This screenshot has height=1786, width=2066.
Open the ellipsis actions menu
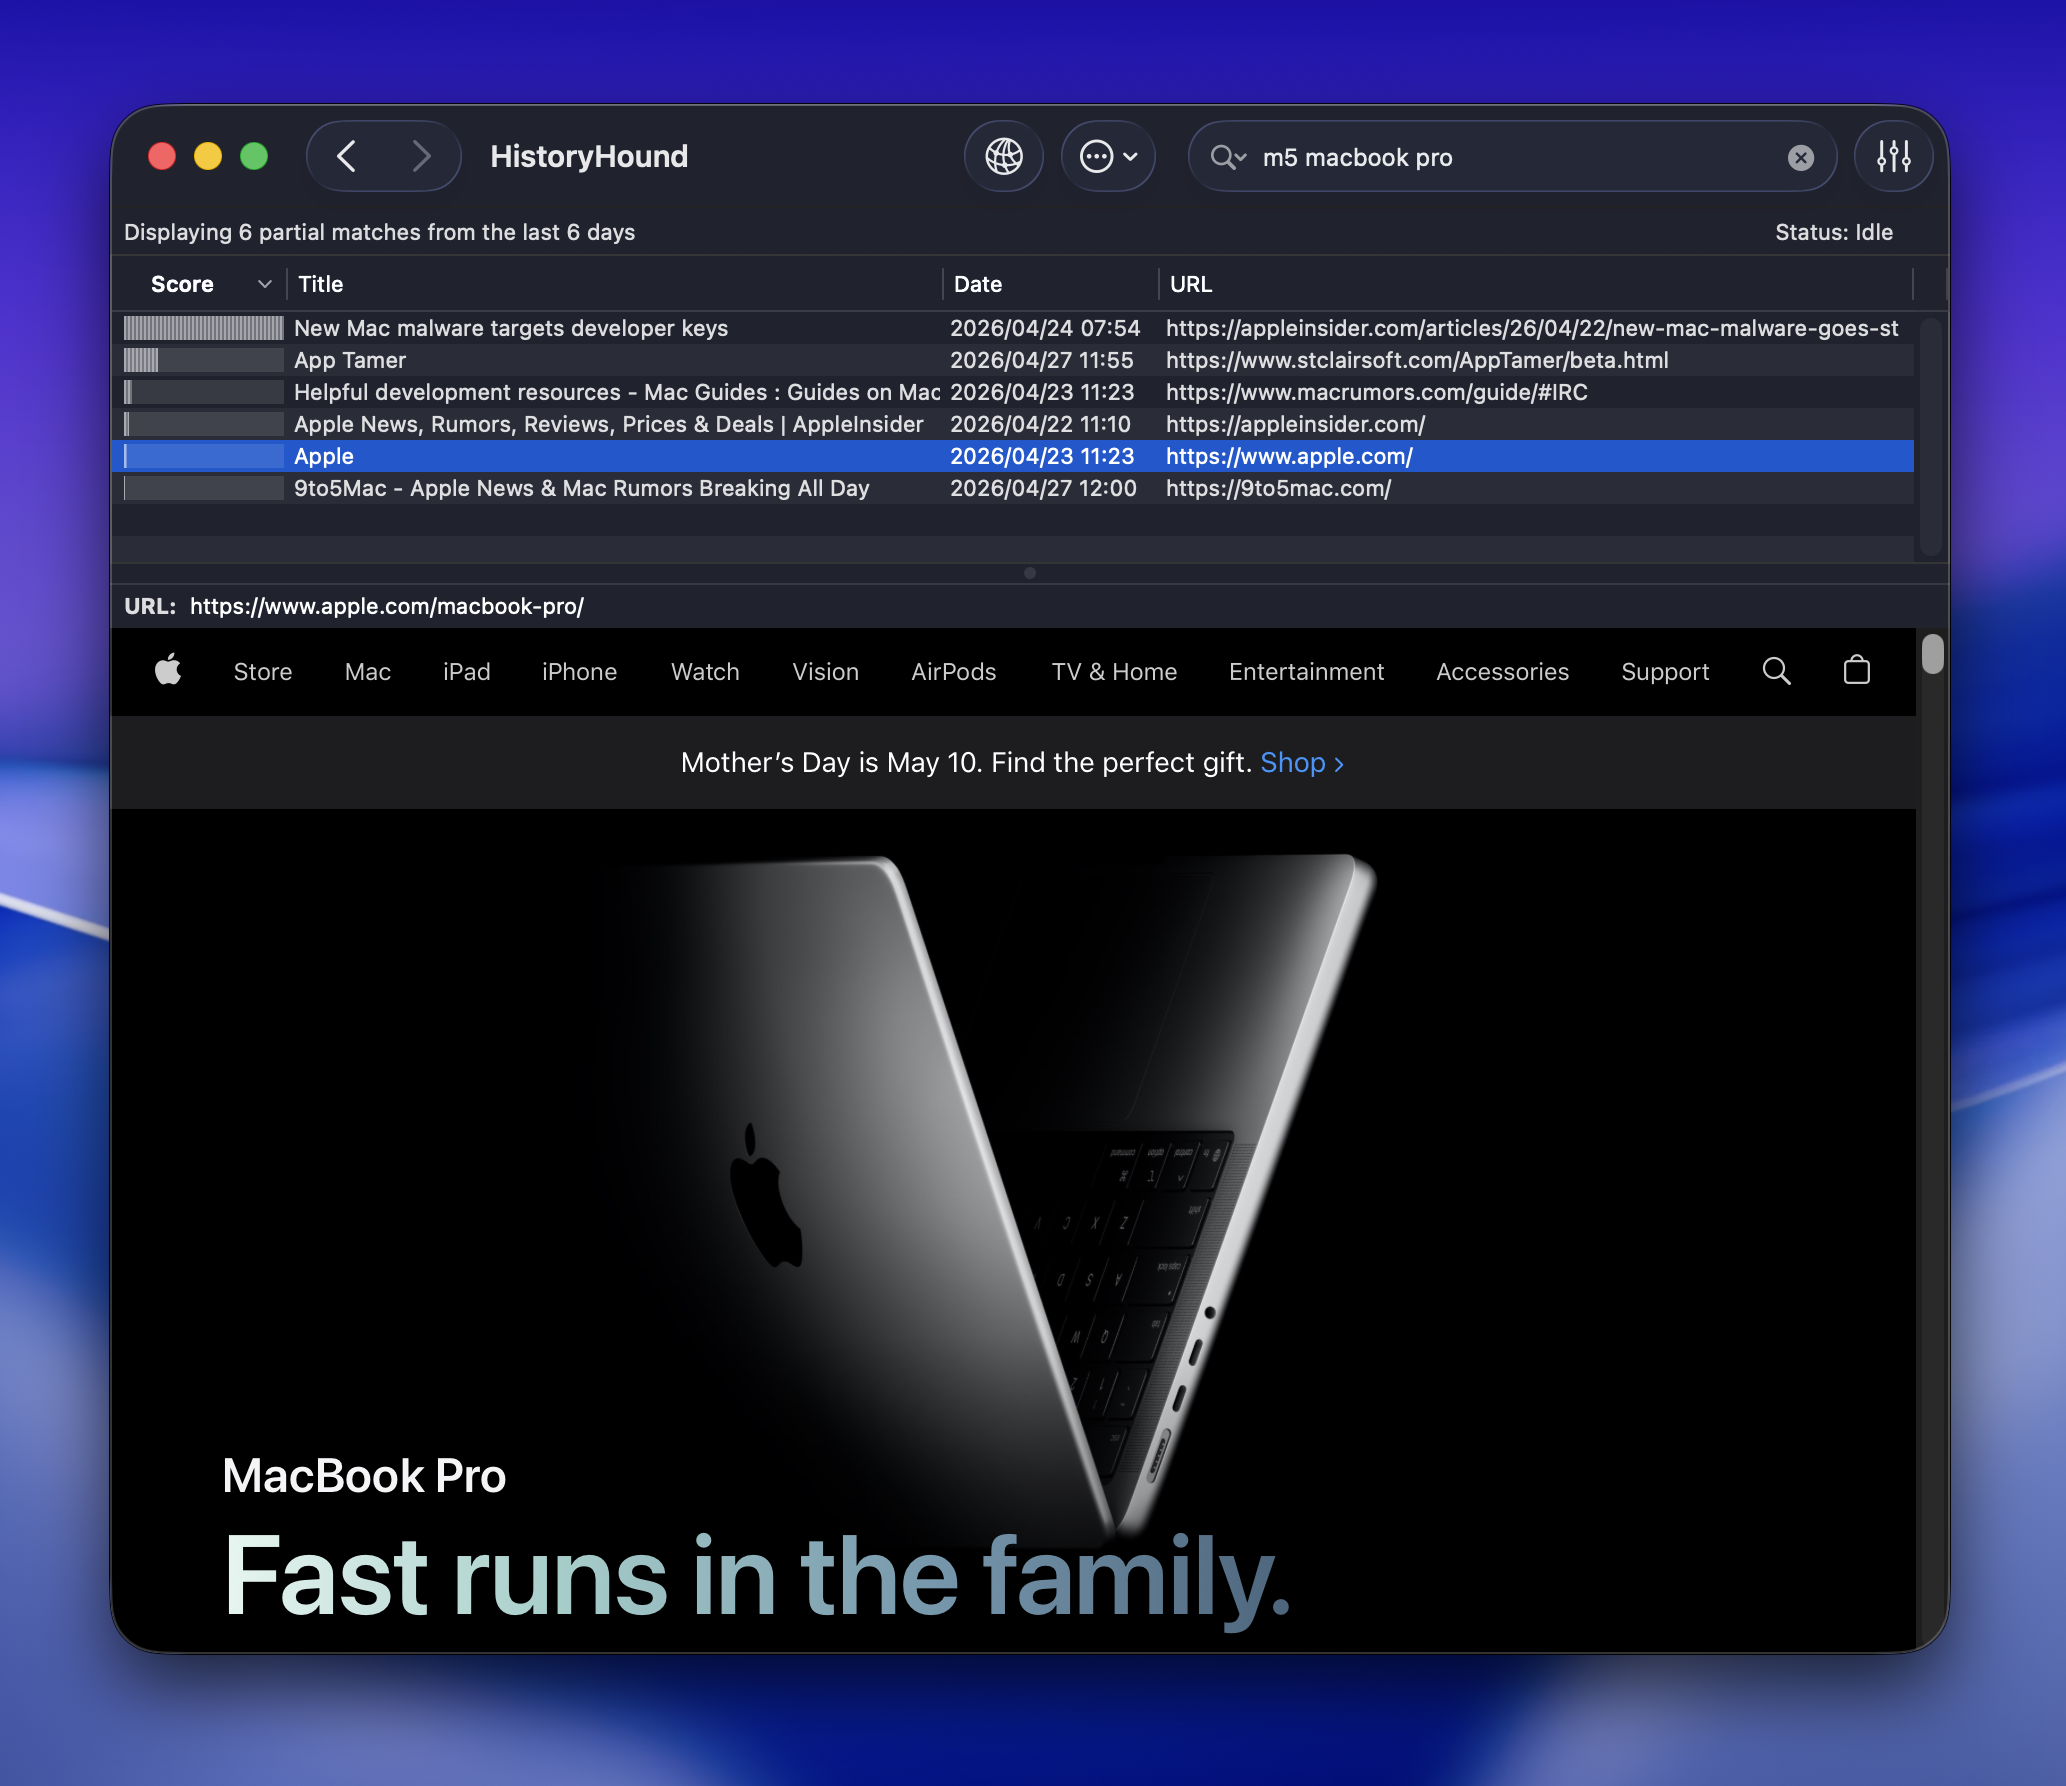[x=1108, y=157]
